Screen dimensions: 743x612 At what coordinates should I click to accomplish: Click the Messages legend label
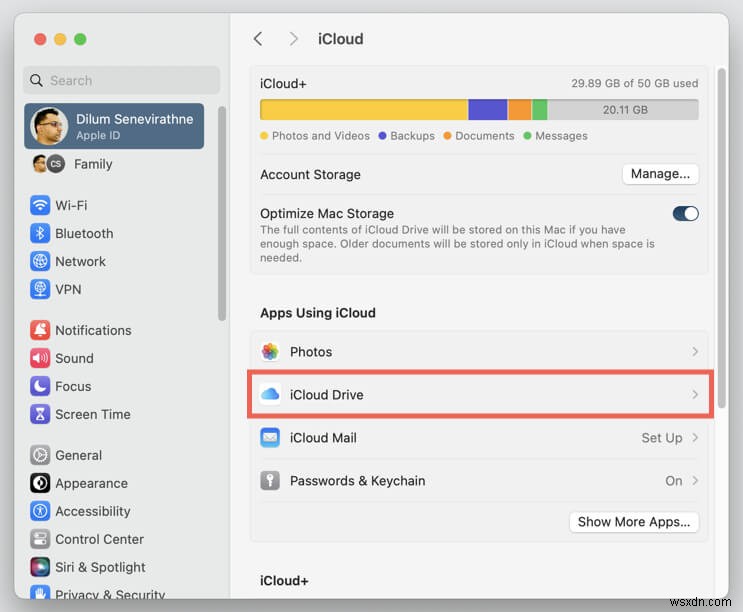coord(562,135)
